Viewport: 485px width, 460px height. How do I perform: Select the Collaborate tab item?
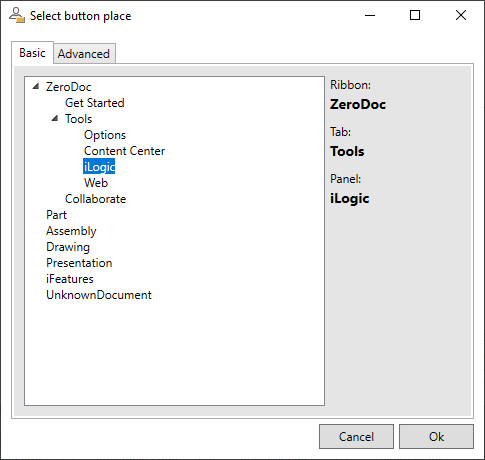[x=95, y=199]
